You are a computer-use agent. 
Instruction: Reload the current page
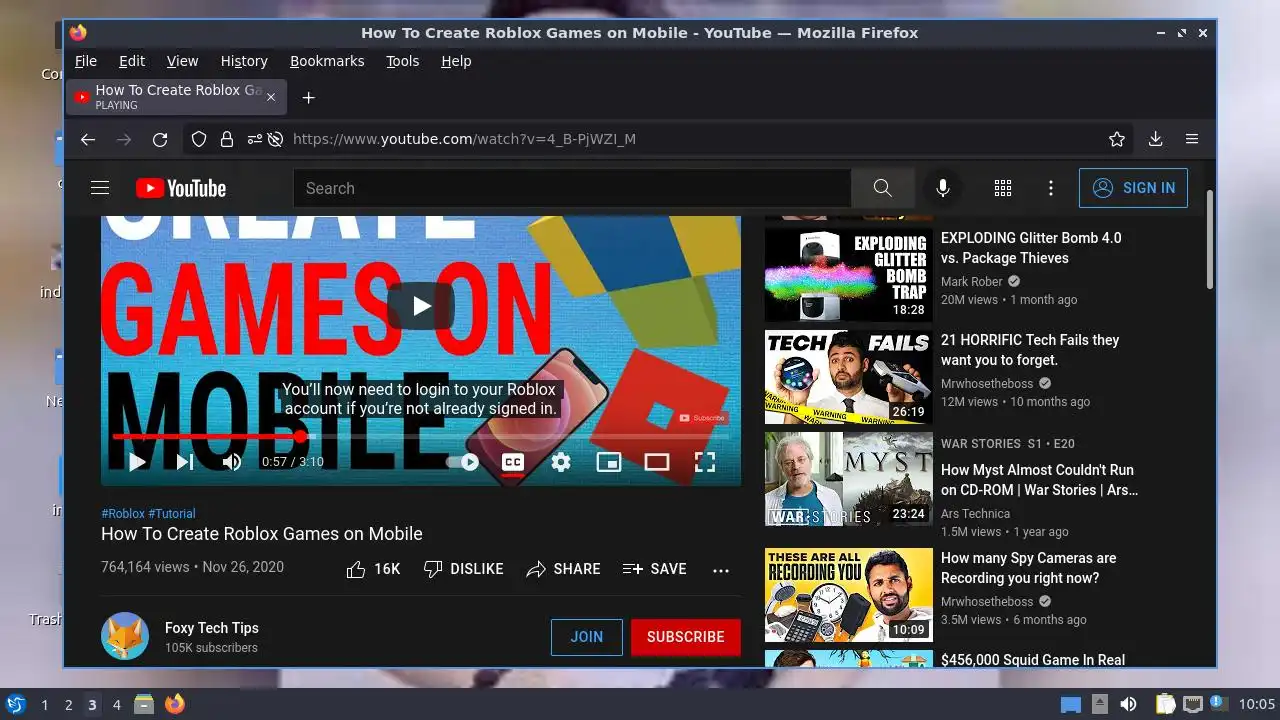click(160, 139)
